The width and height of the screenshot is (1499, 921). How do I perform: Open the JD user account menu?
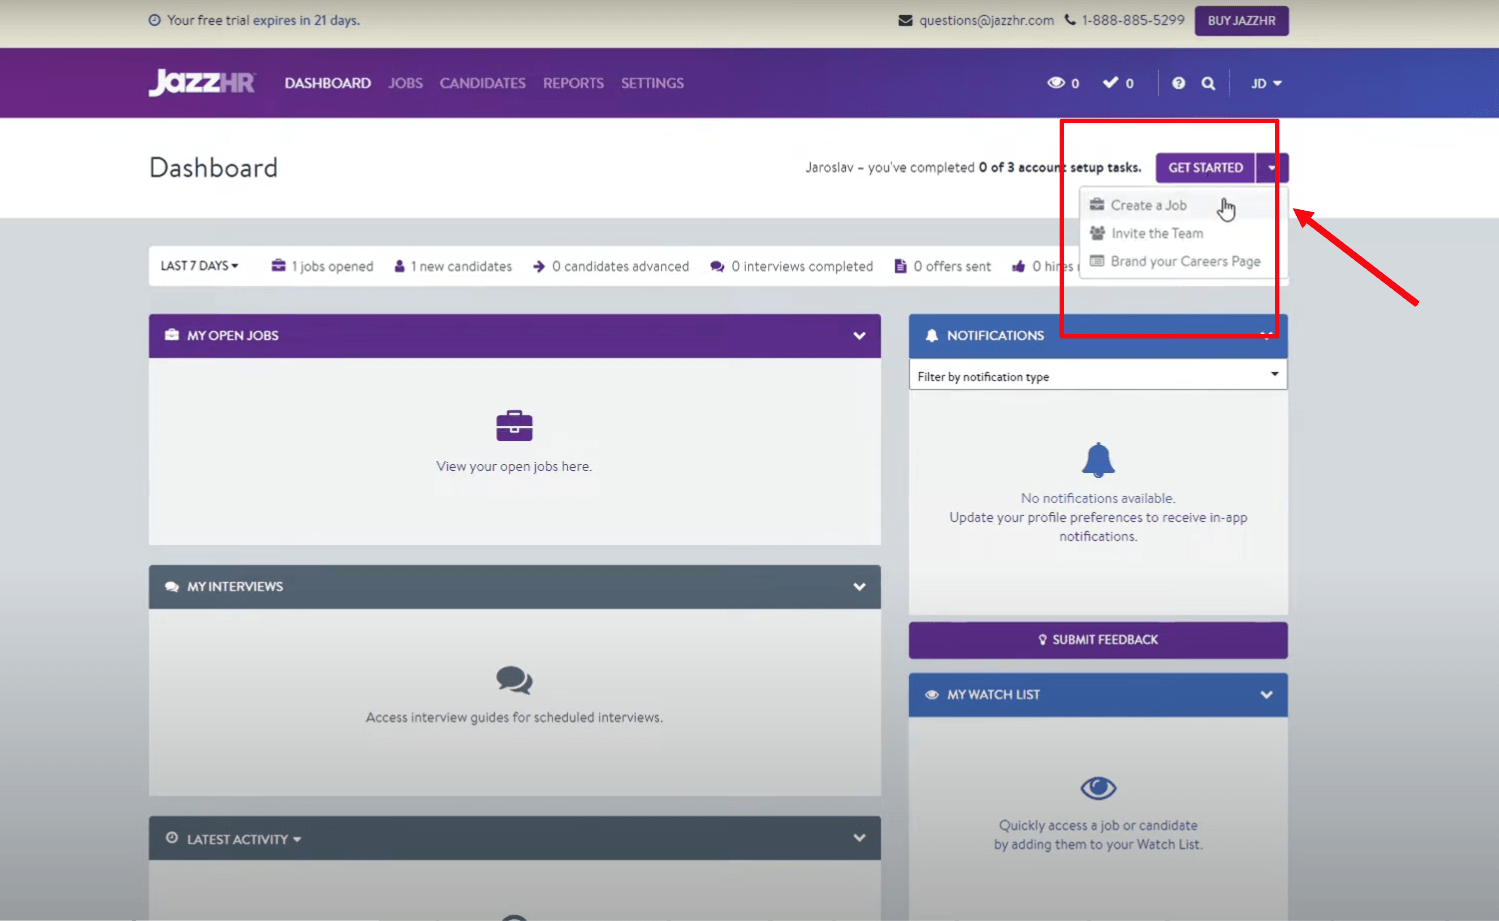pyautogui.click(x=1265, y=83)
